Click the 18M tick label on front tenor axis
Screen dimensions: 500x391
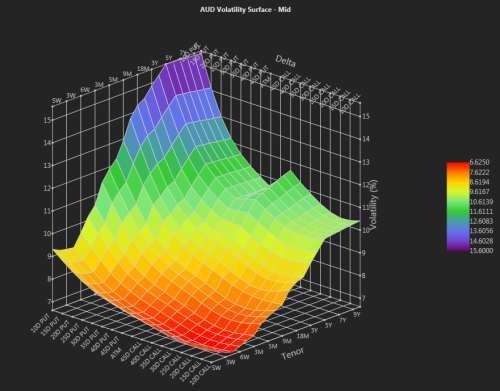[x=303, y=336]
